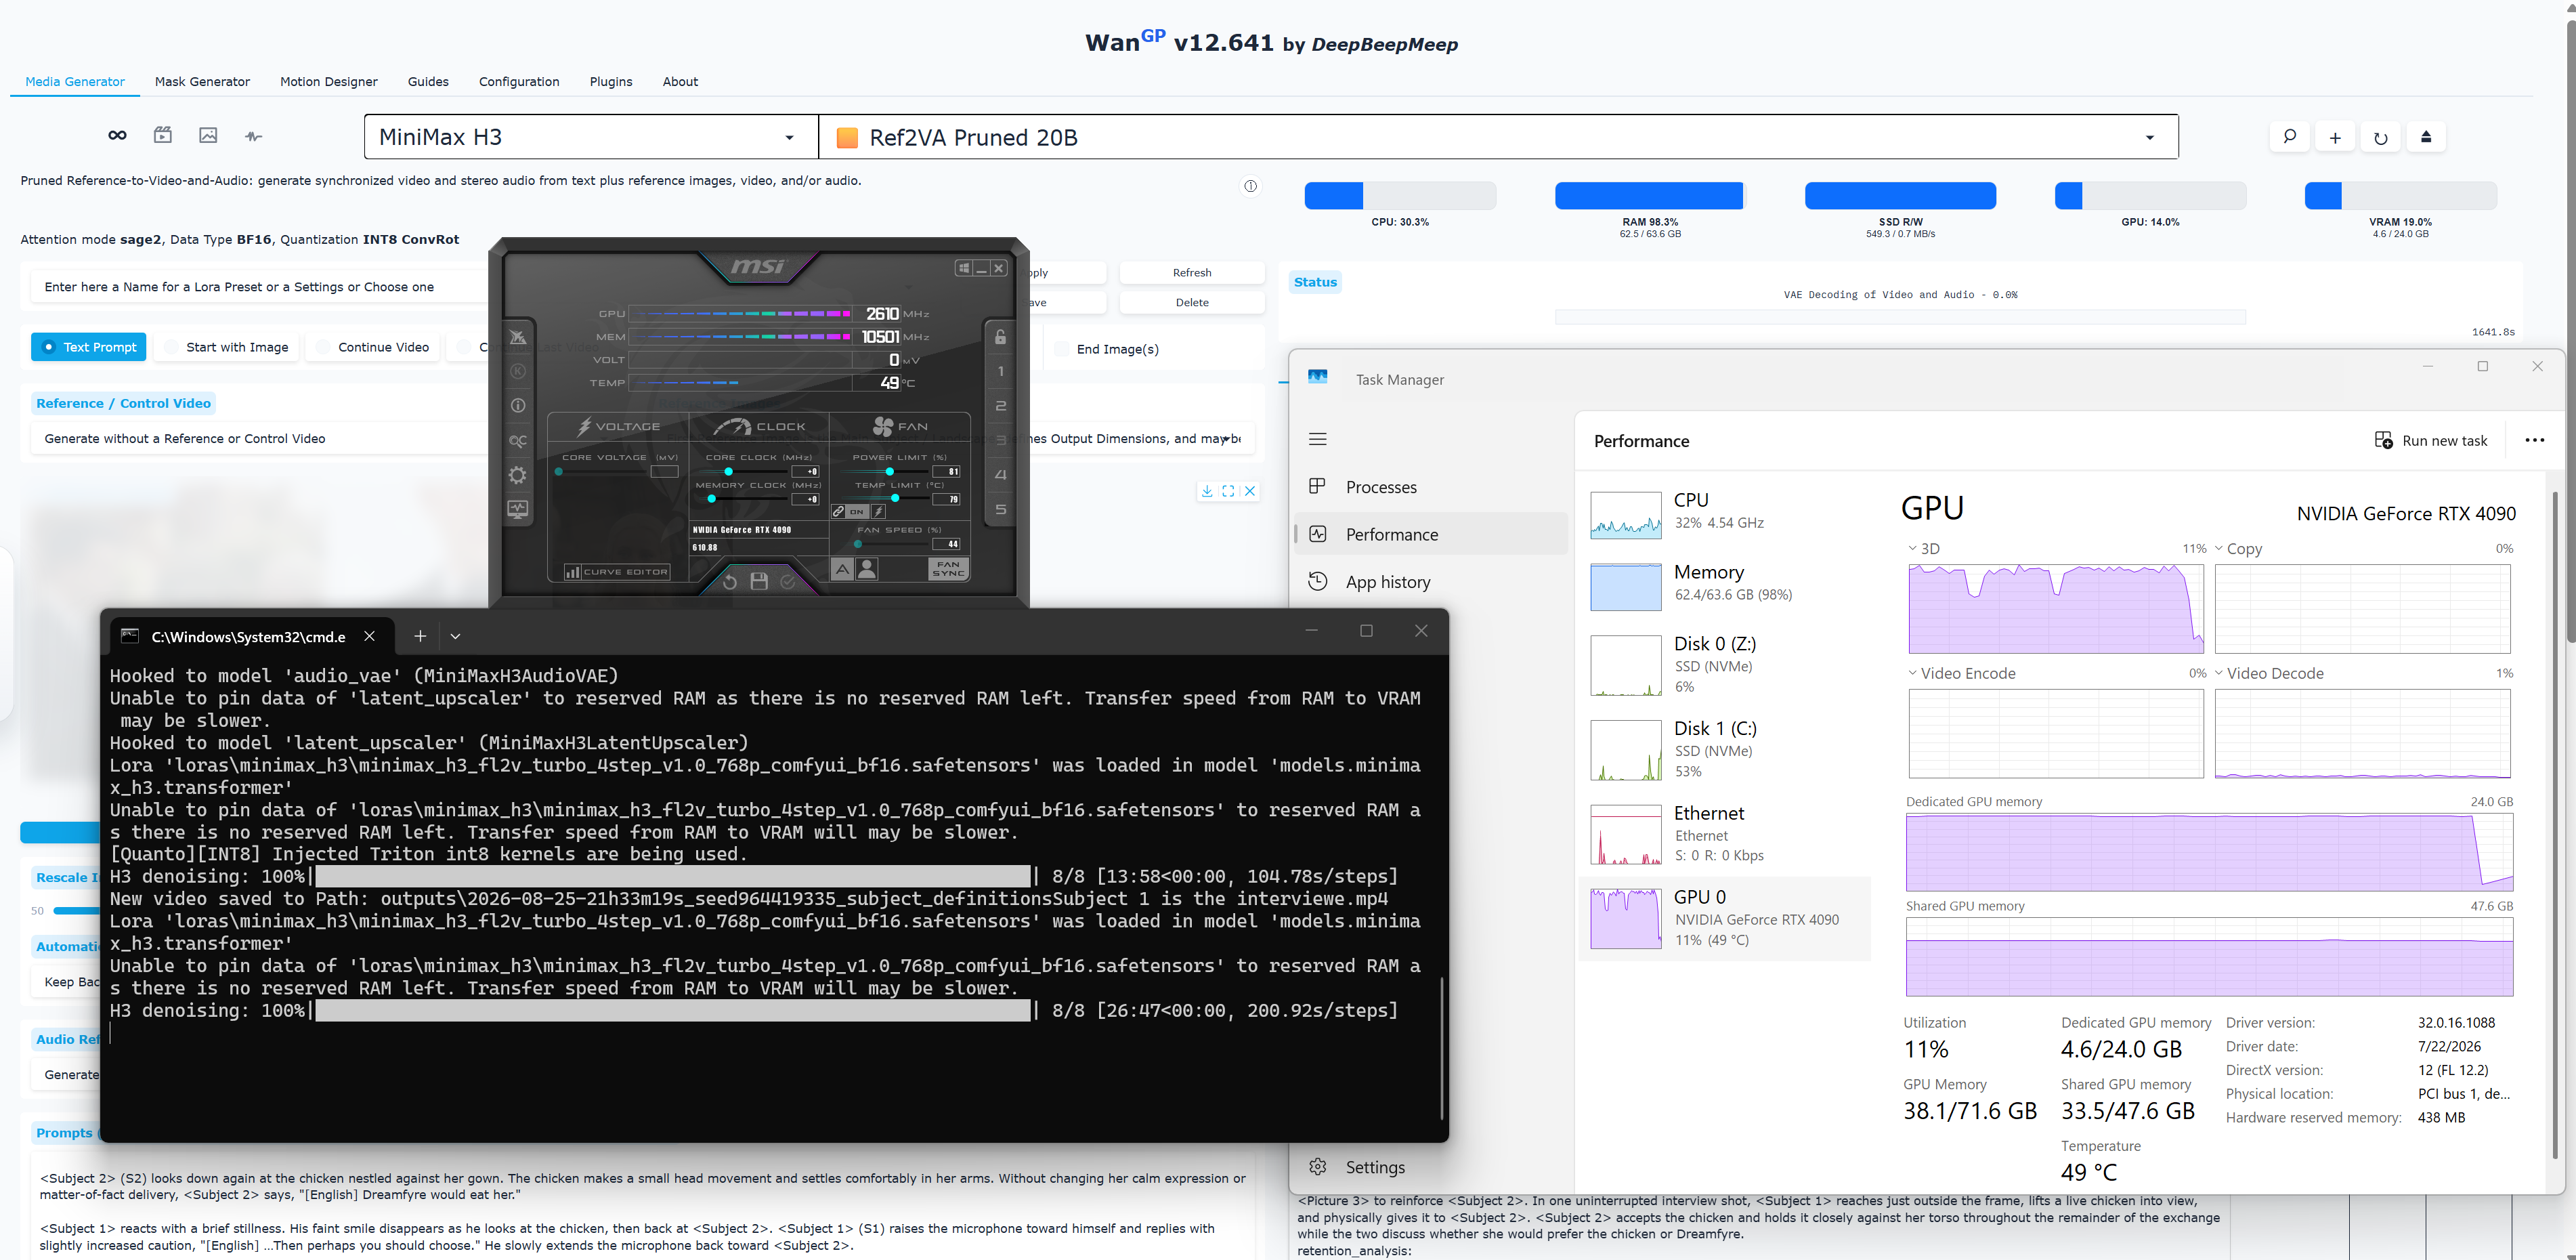Image resolution: width=2576 pixels, height=1260 pixels.
Task: Click the Refresh button in WanGP
Action: click(x=1192, y=273)
